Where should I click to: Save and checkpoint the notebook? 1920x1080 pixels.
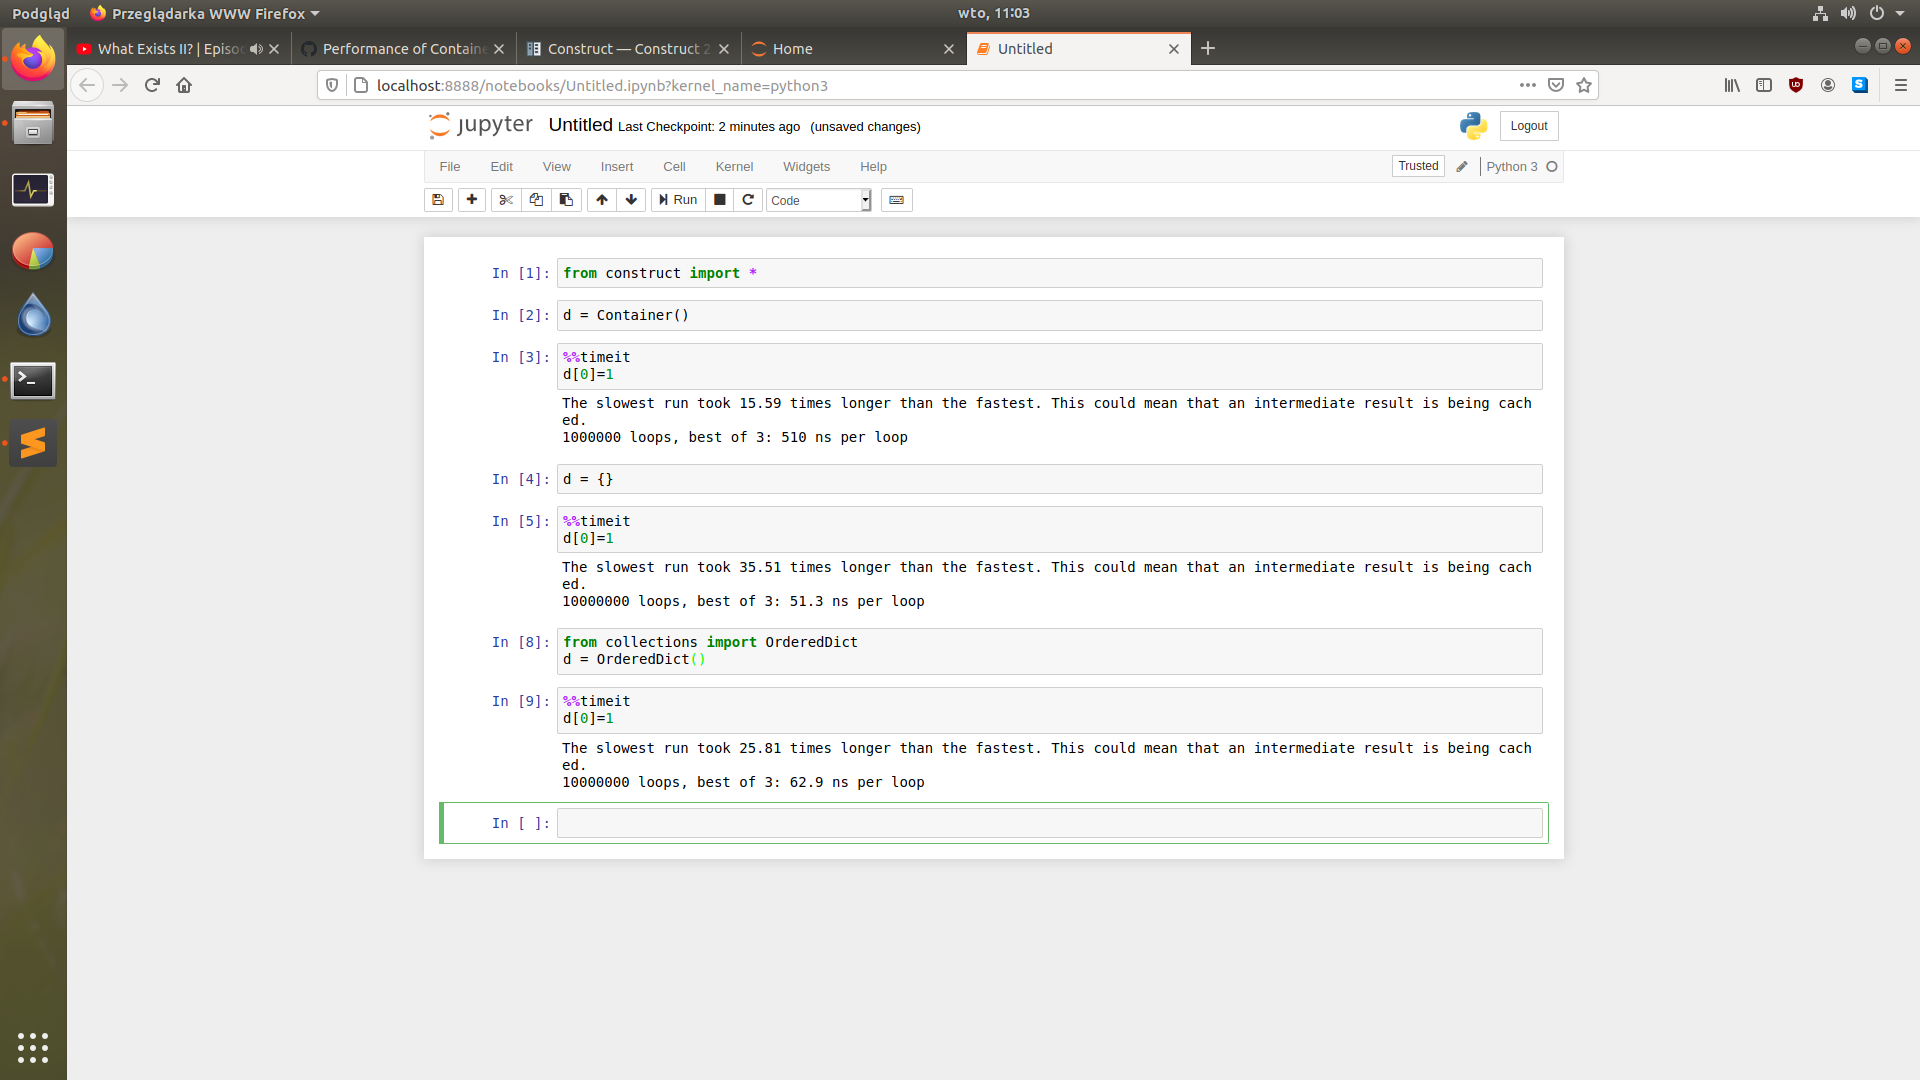pyautogui.click(x=438, y=200)
